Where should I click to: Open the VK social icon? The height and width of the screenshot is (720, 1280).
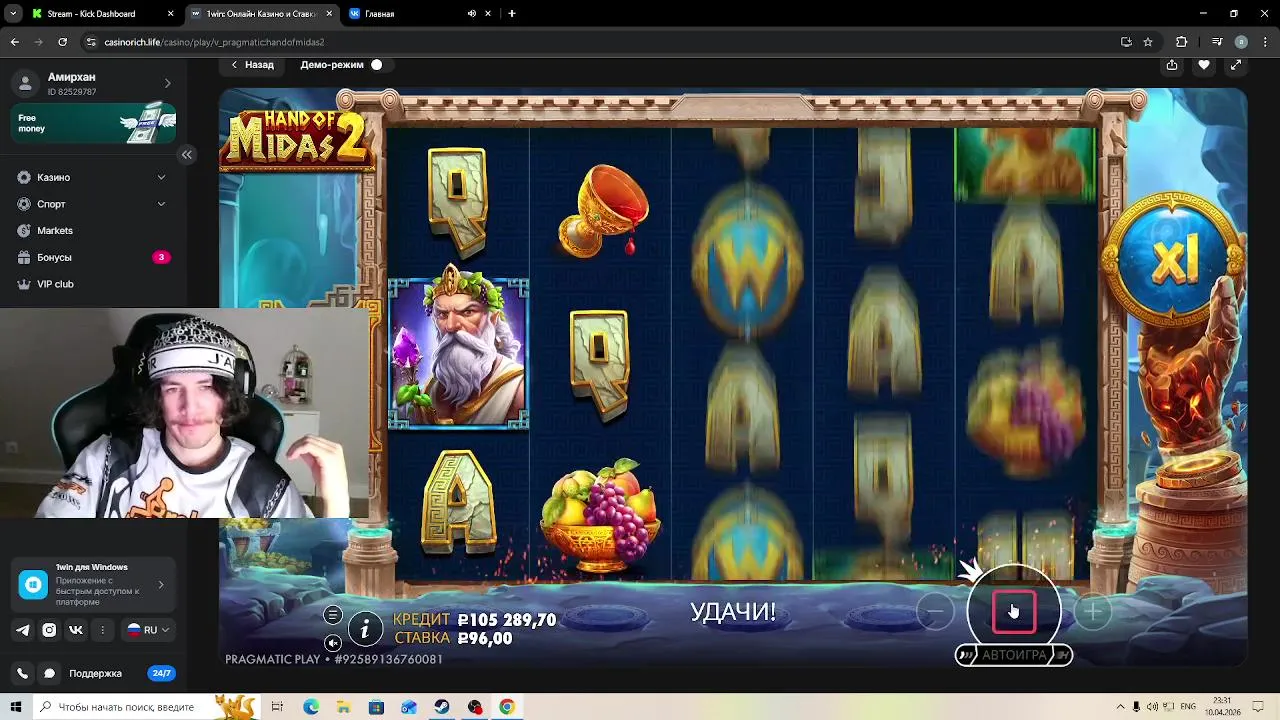pos(76,630)
